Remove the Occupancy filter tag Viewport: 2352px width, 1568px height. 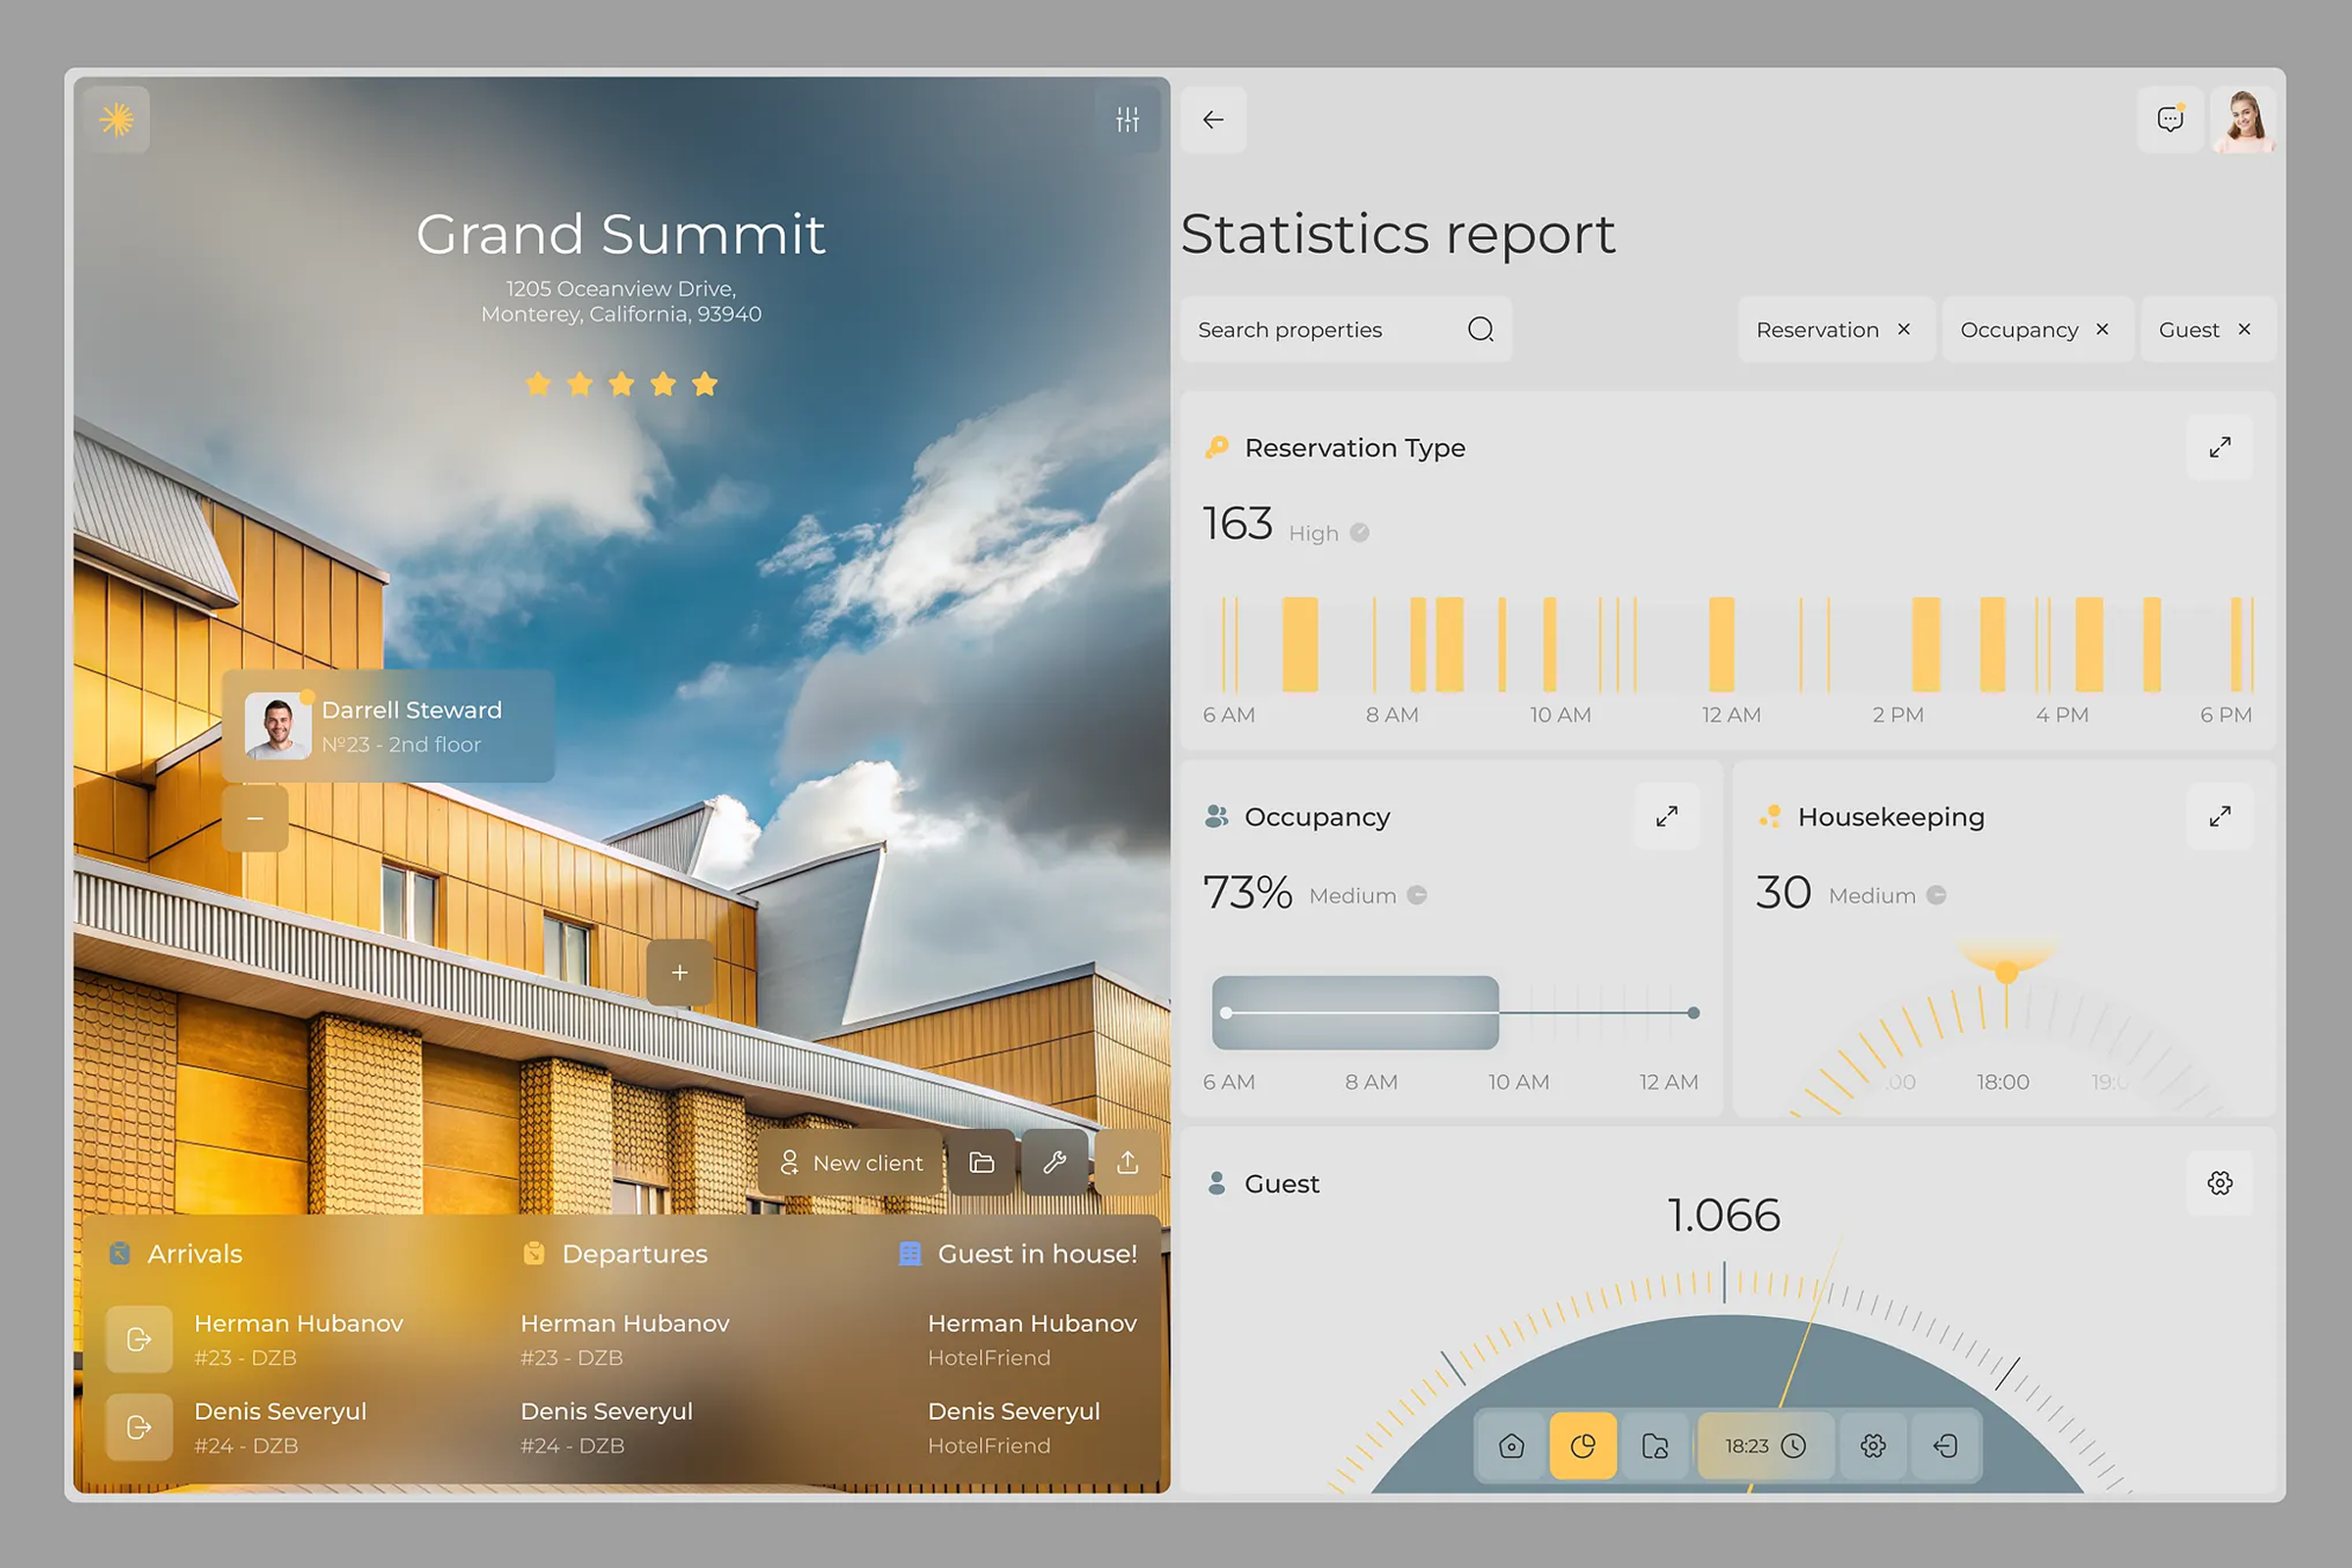2102,329
